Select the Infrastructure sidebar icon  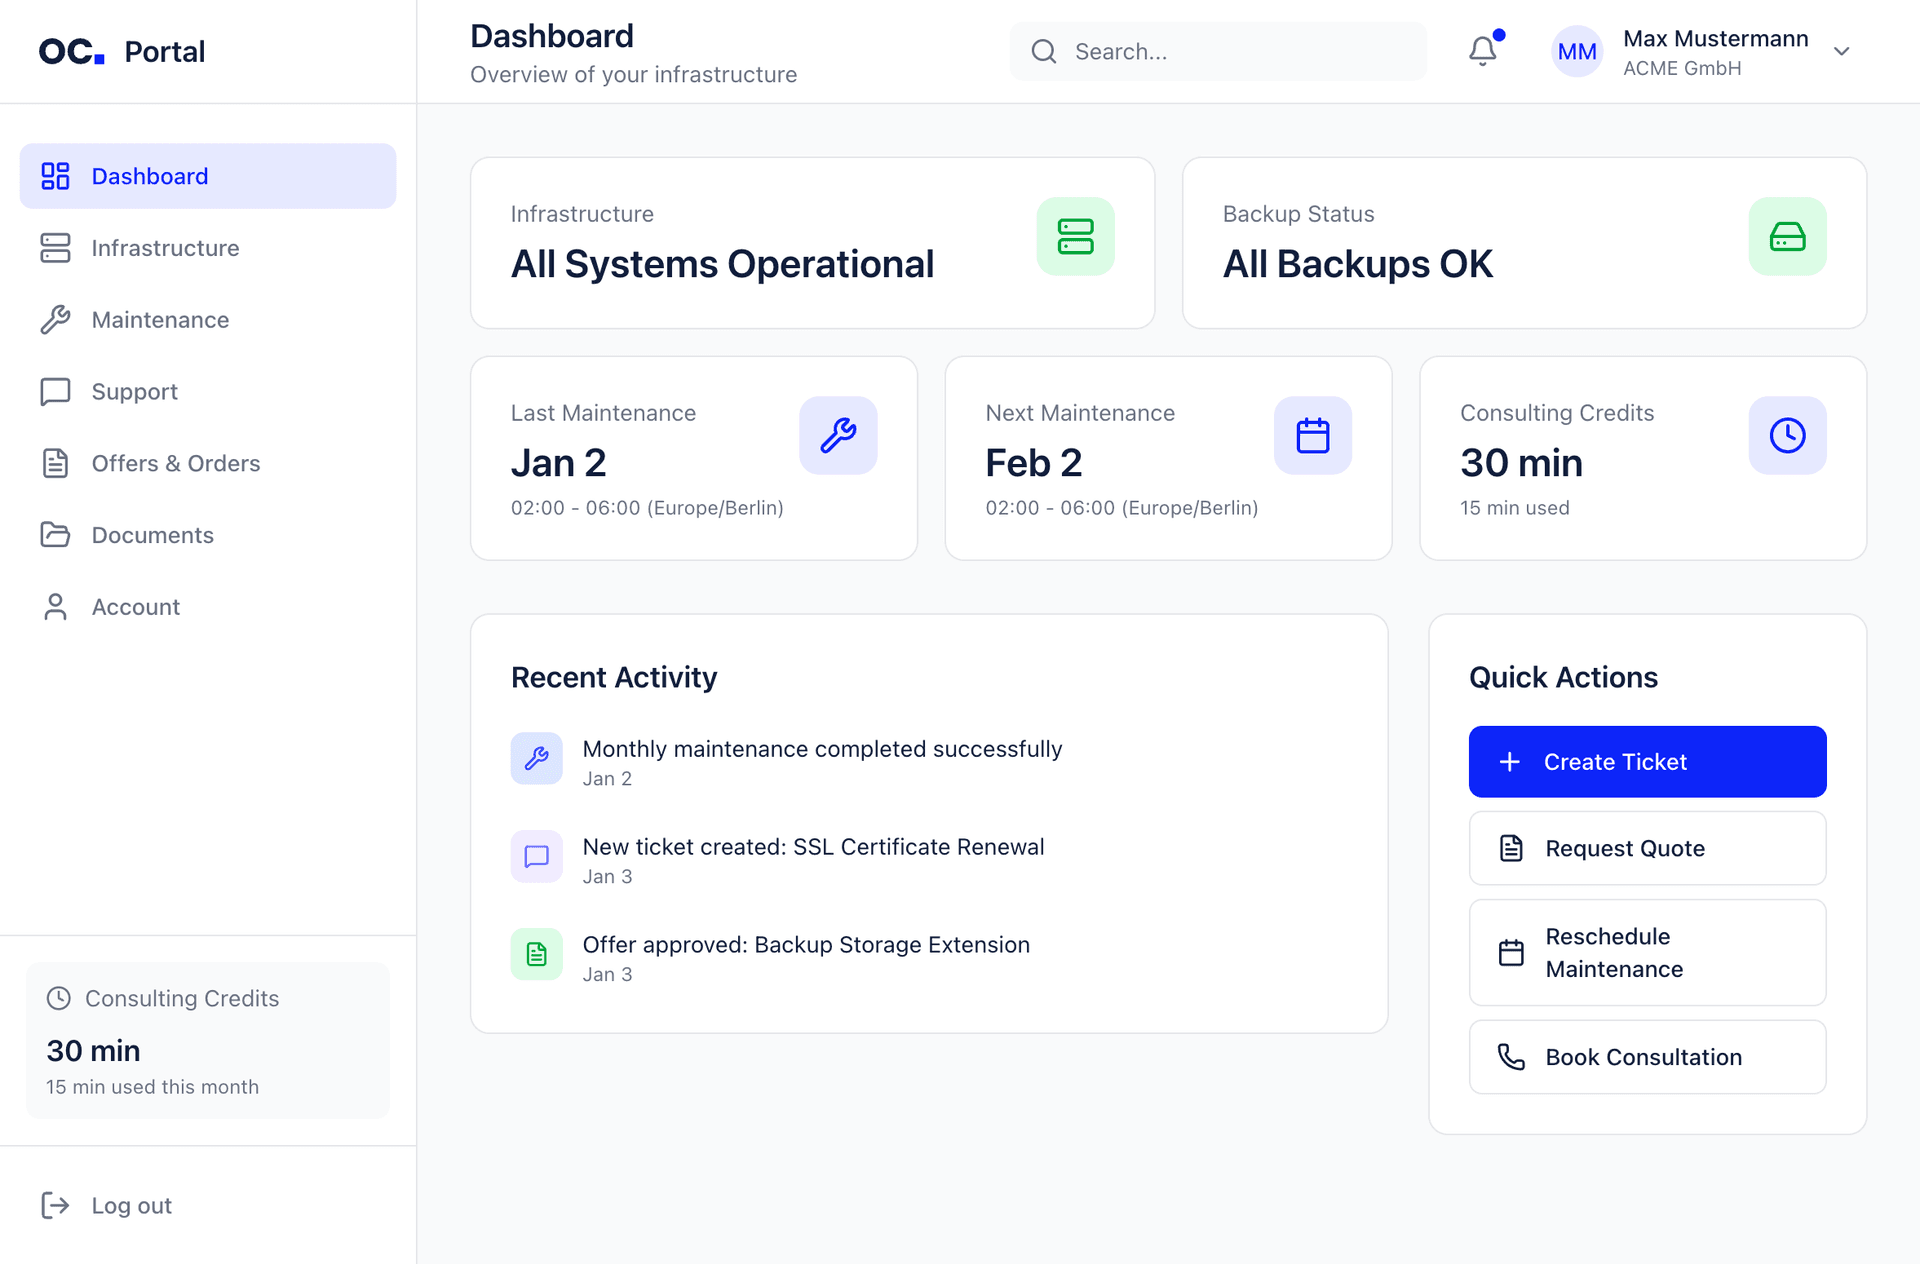click(55, 248)
